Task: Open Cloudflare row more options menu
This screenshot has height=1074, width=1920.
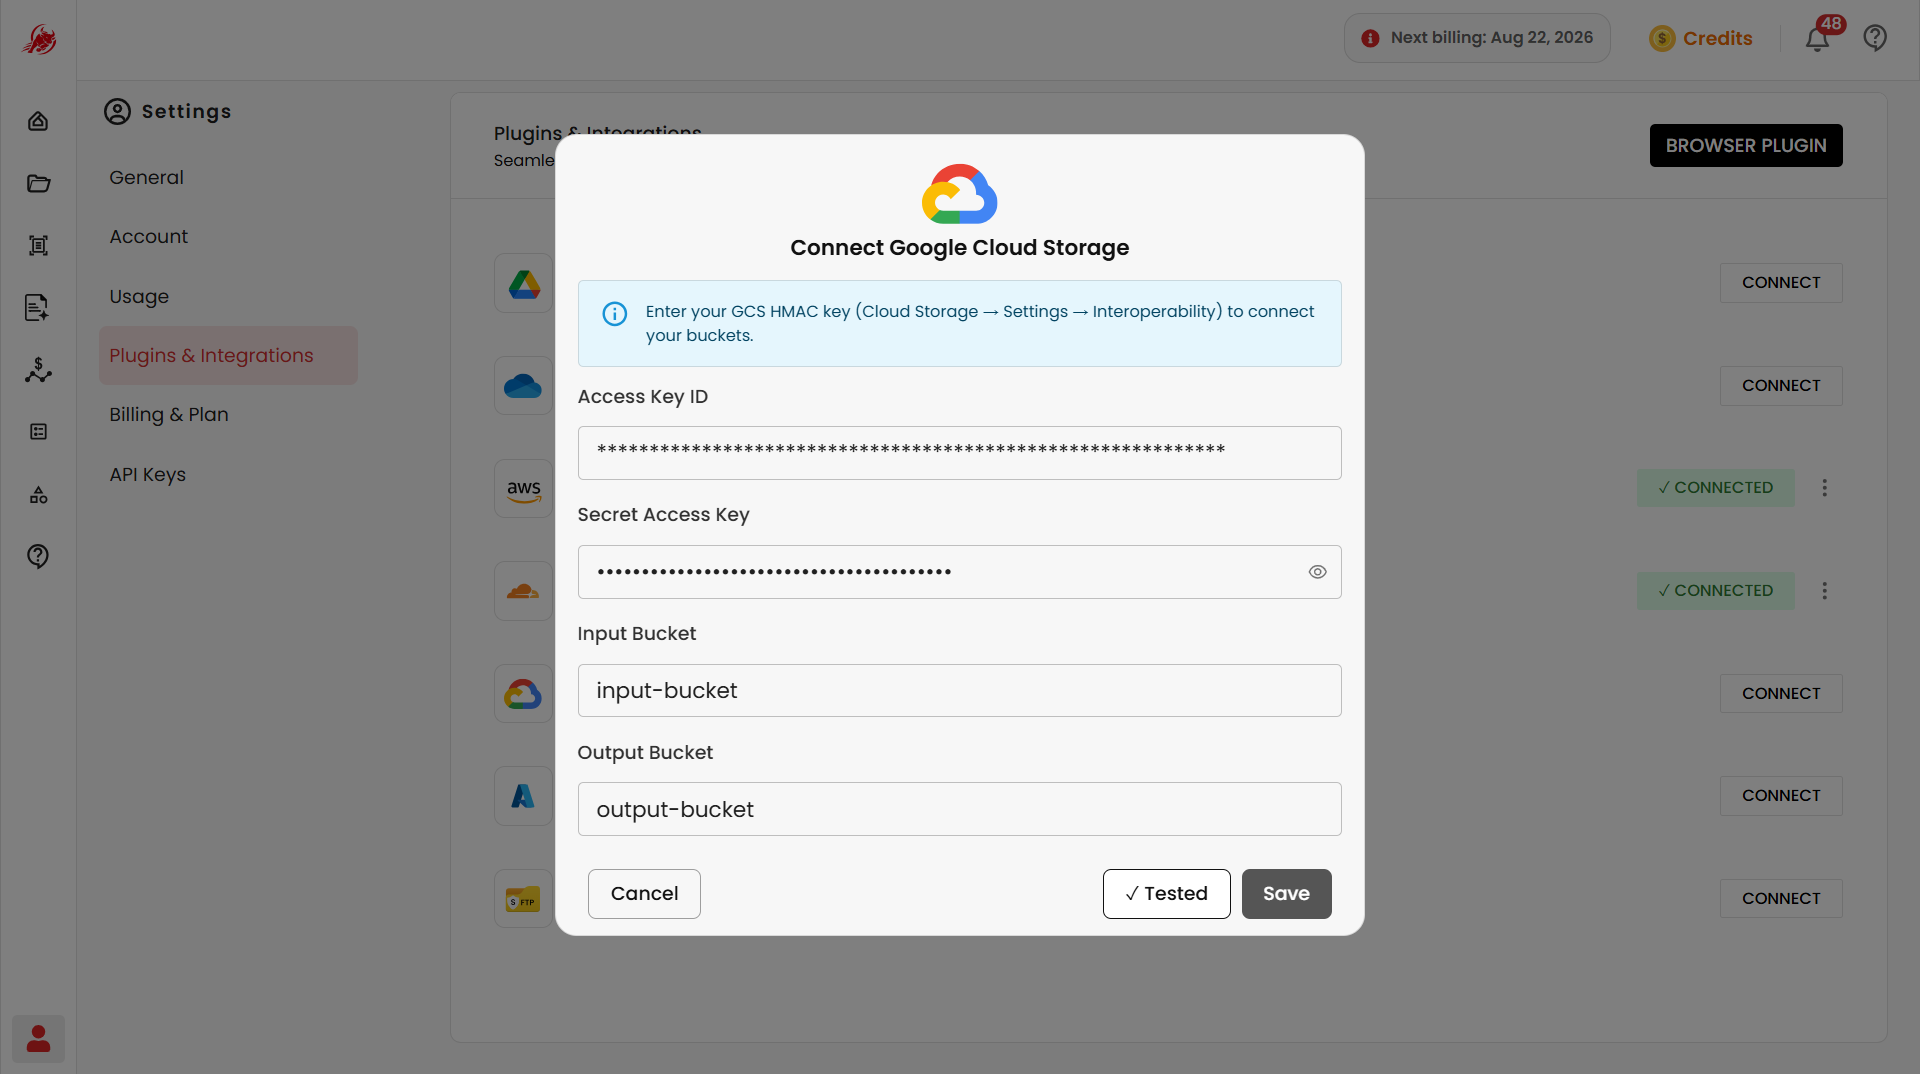Action: click(x=1825, y=591)
